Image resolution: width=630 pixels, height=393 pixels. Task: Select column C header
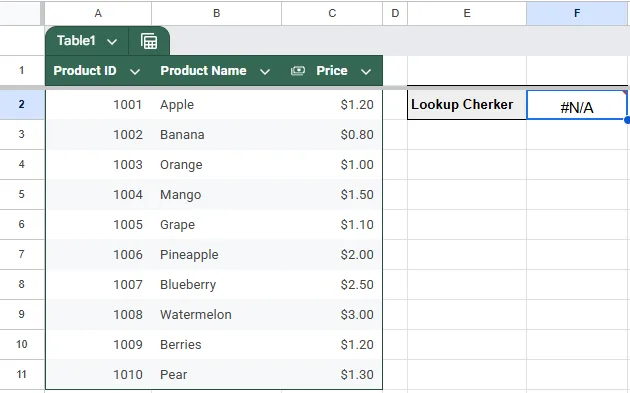(332, 13)
